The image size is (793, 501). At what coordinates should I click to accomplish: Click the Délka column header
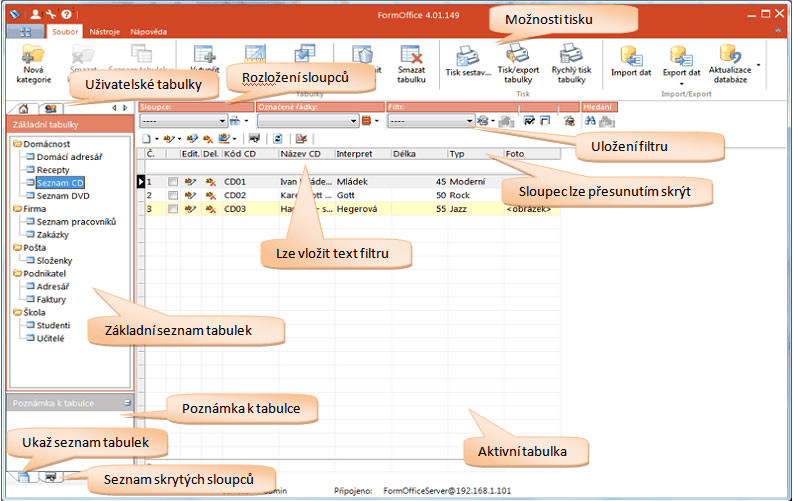point(419,154)
